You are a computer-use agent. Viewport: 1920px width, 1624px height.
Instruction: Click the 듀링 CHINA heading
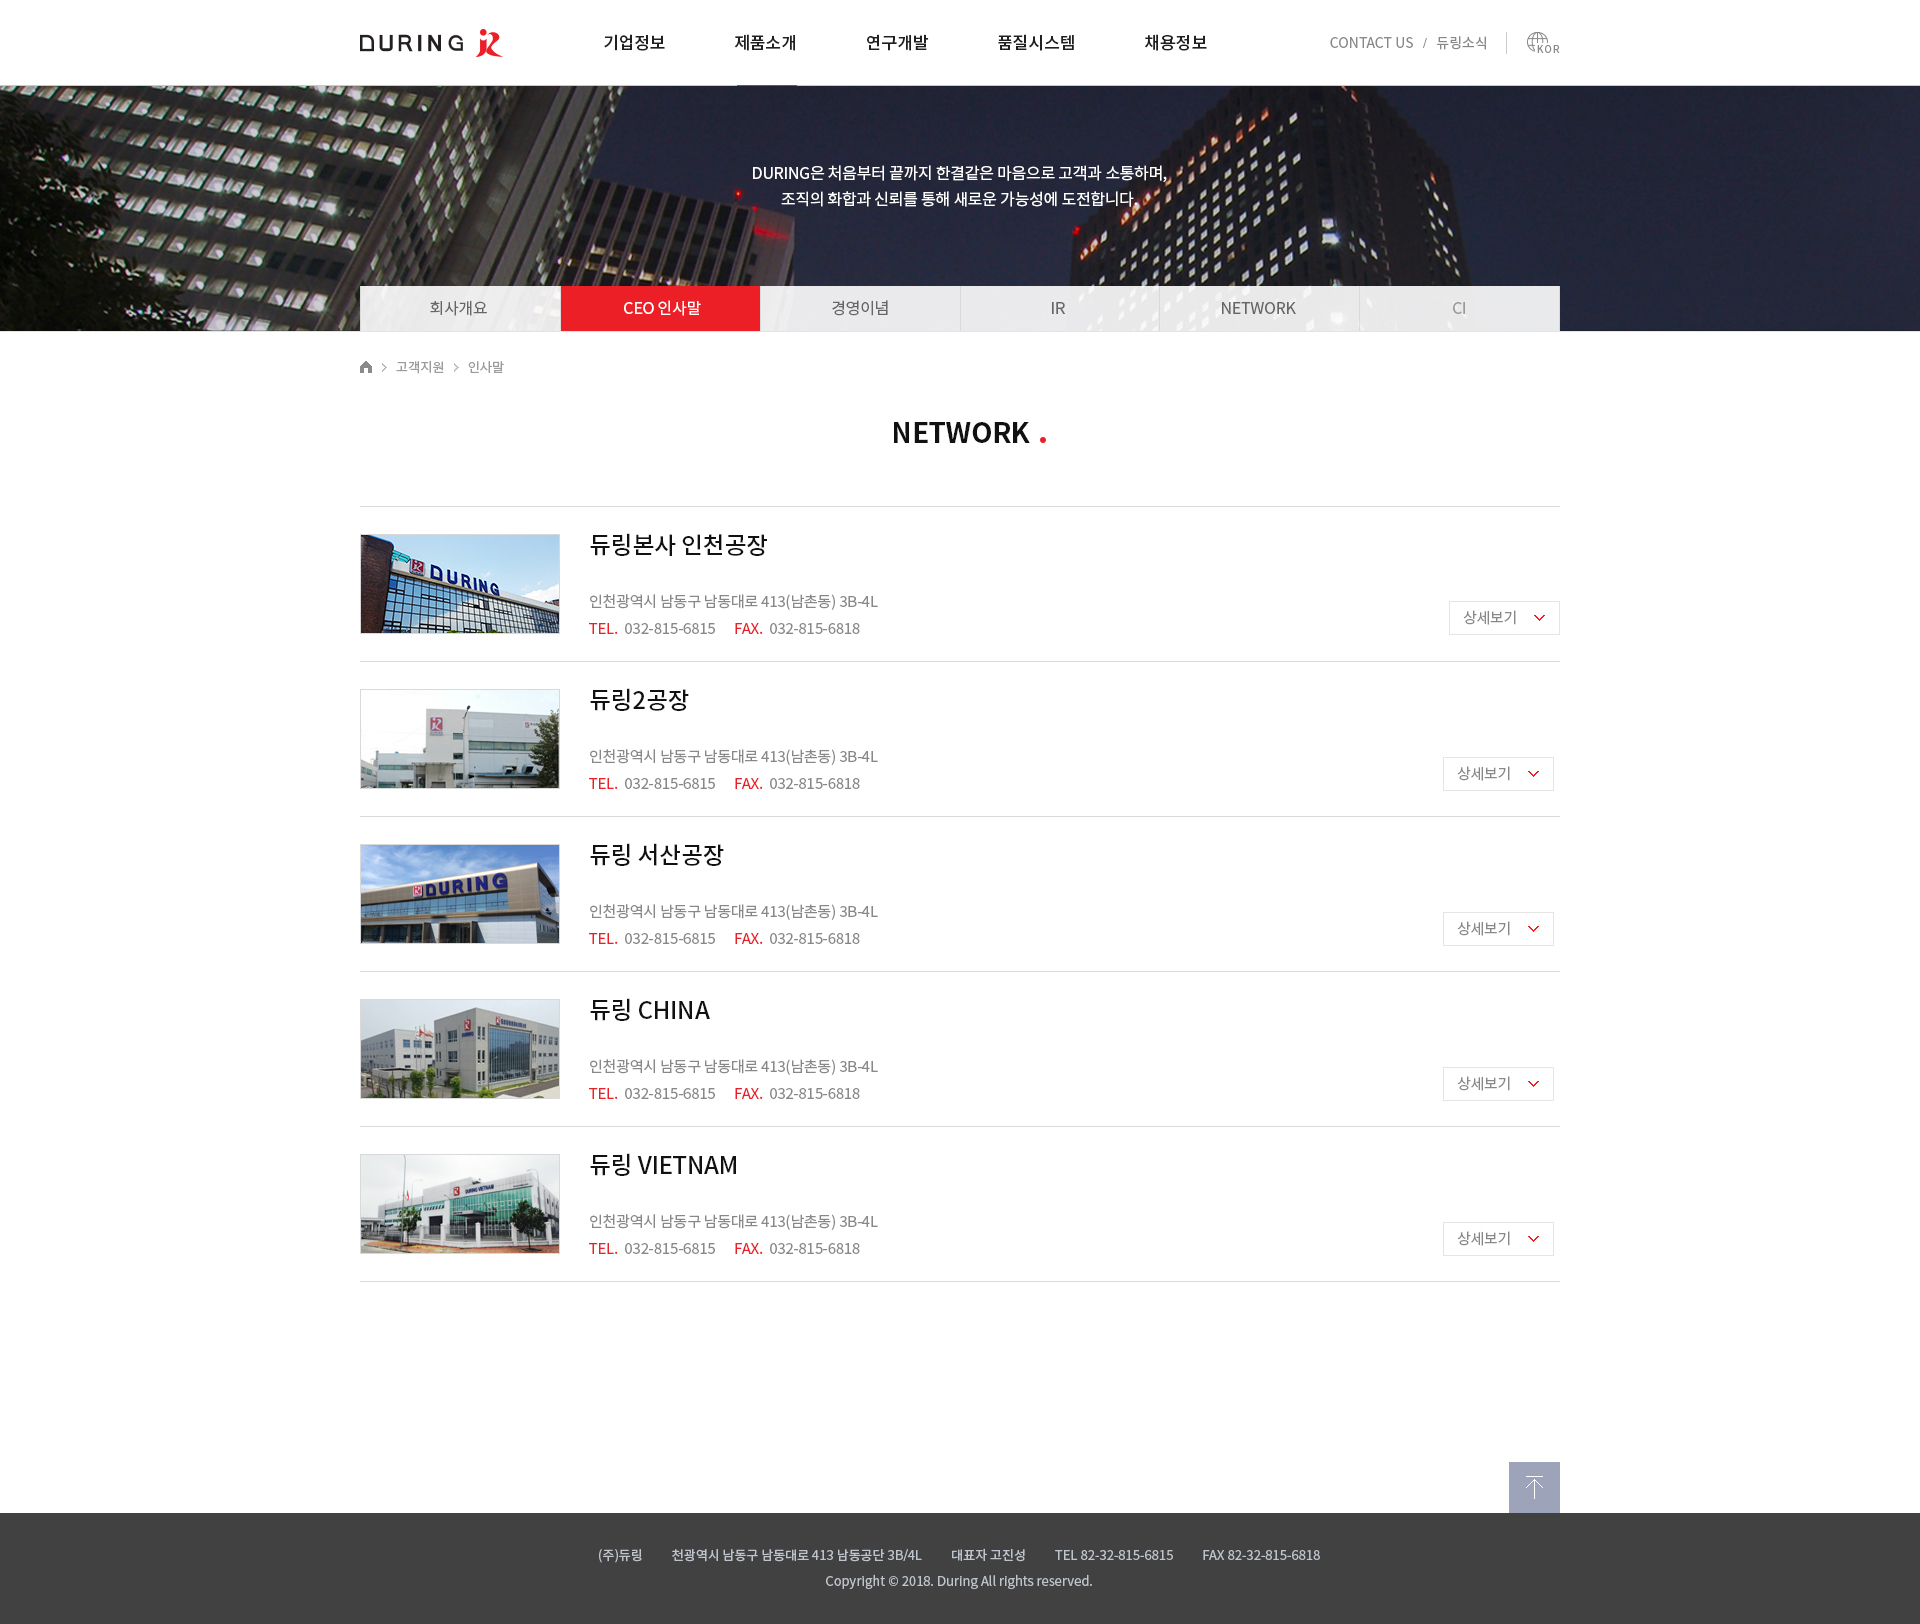tap(650, 1010)
